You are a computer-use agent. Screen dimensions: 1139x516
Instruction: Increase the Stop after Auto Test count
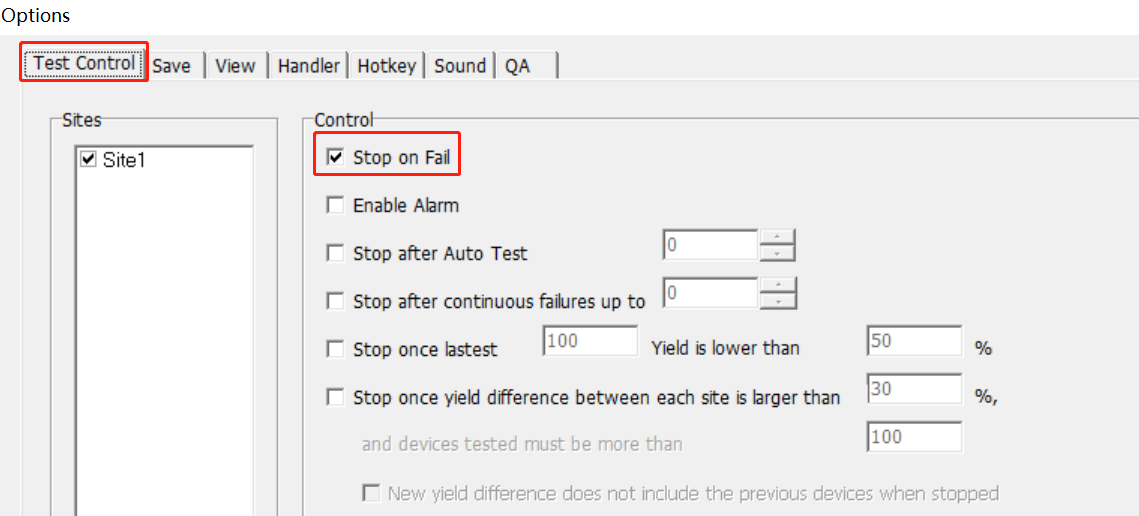[x=777, y=237]
